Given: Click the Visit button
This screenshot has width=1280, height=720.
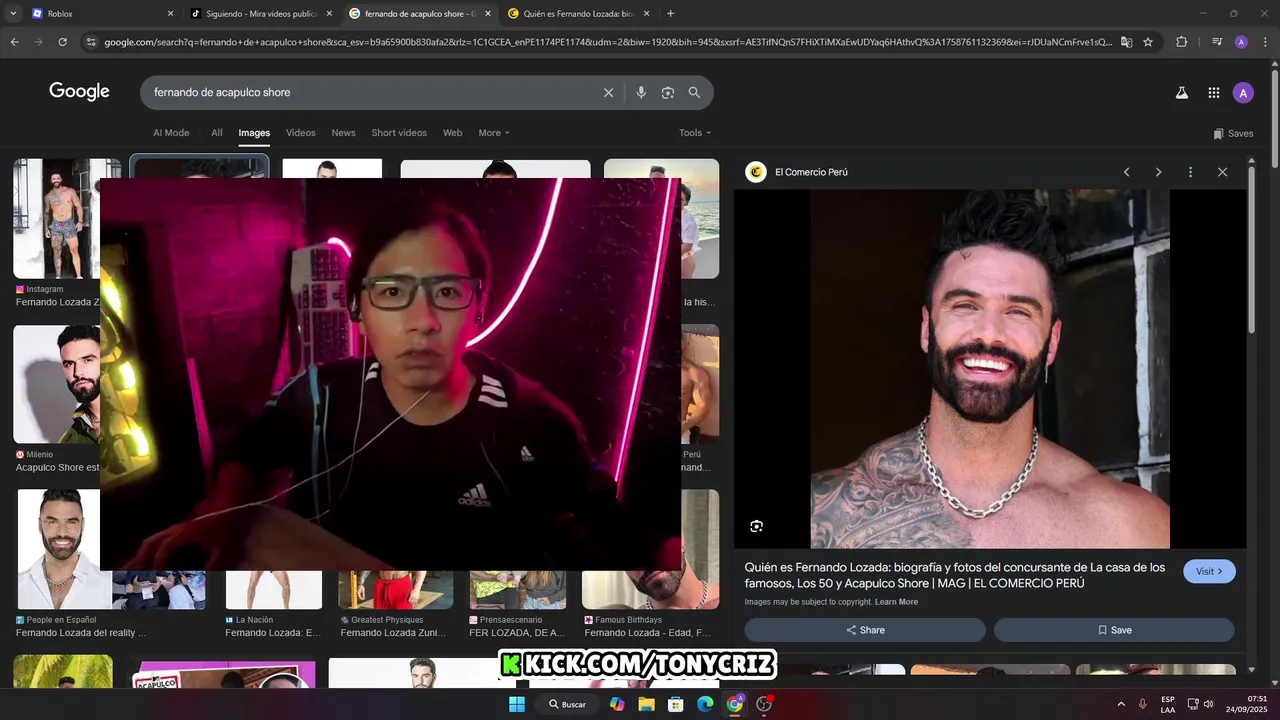Looking at the screenshot, I should 1209,571.
